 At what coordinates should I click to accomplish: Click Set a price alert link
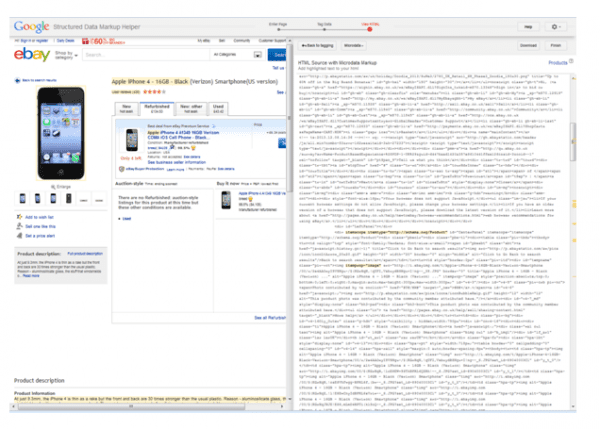(x=40, y=236)
